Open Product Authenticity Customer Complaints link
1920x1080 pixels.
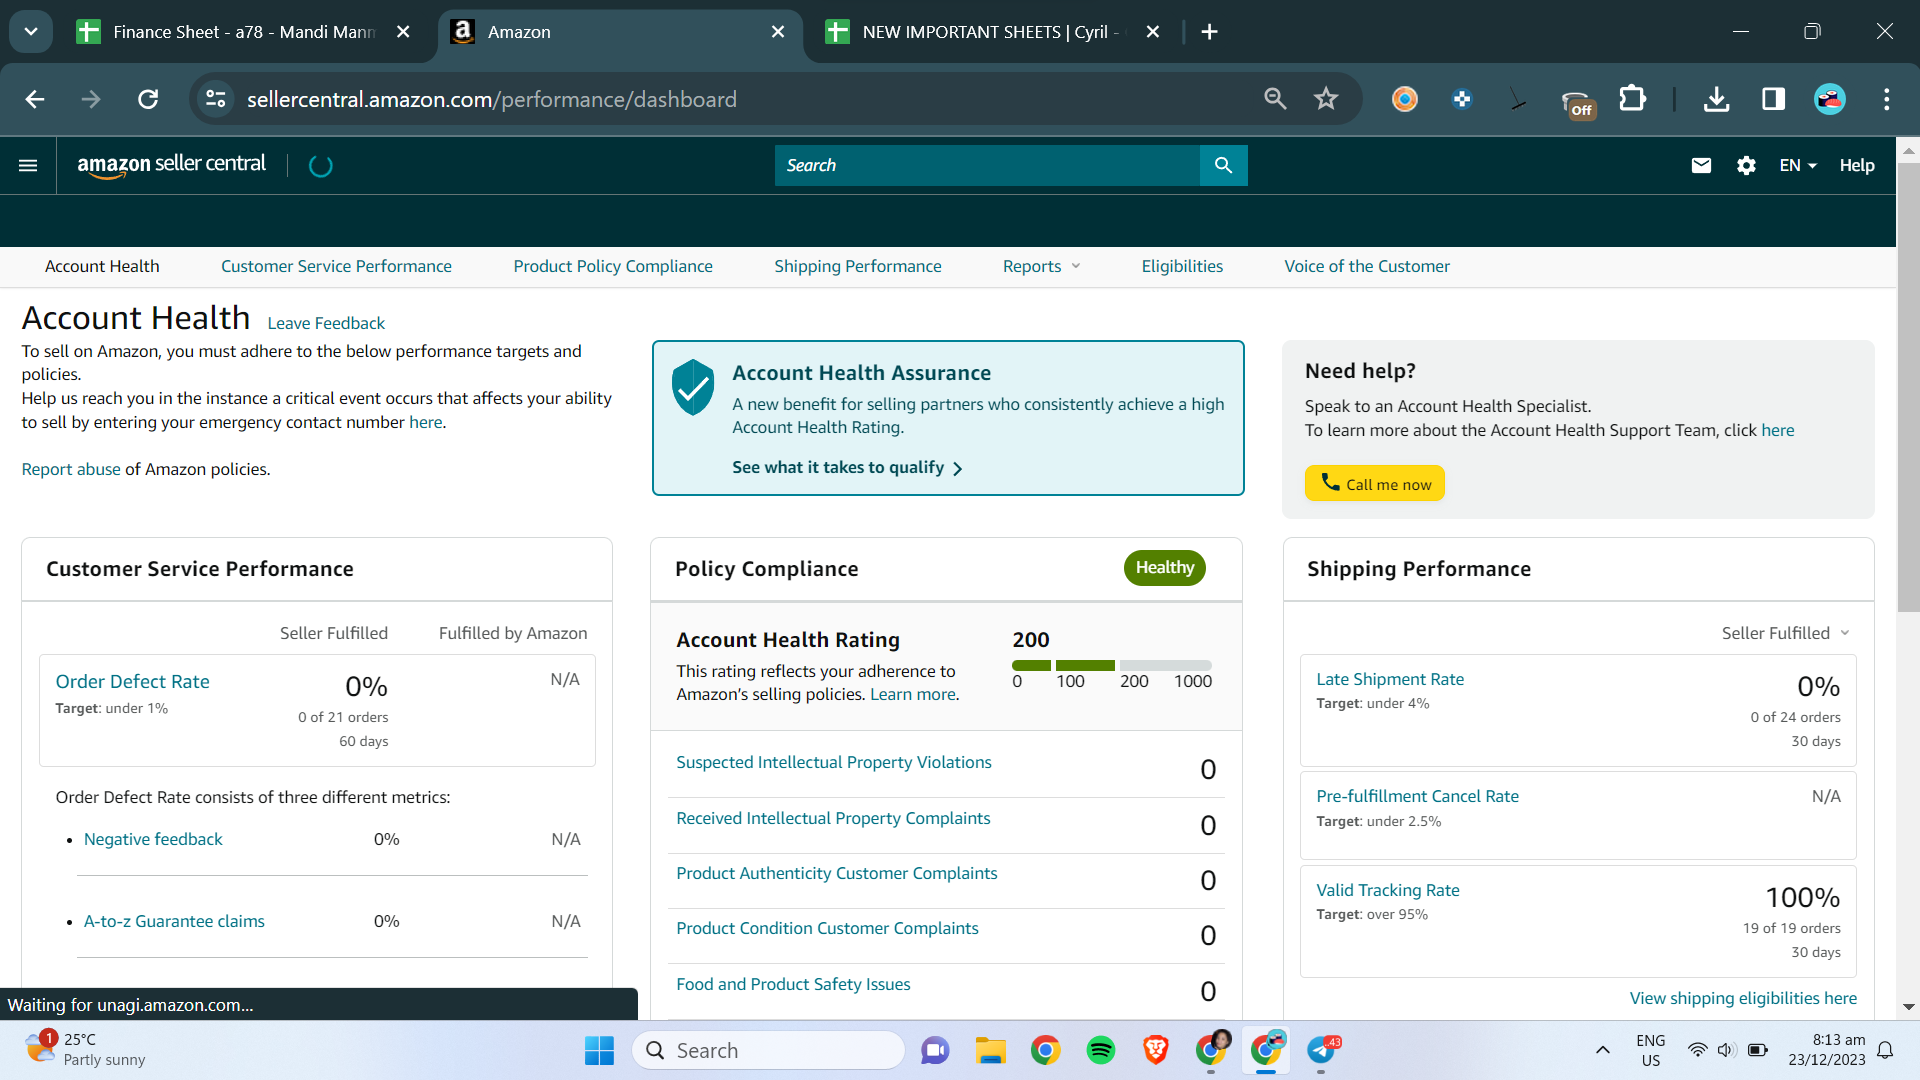pos(837,873)
